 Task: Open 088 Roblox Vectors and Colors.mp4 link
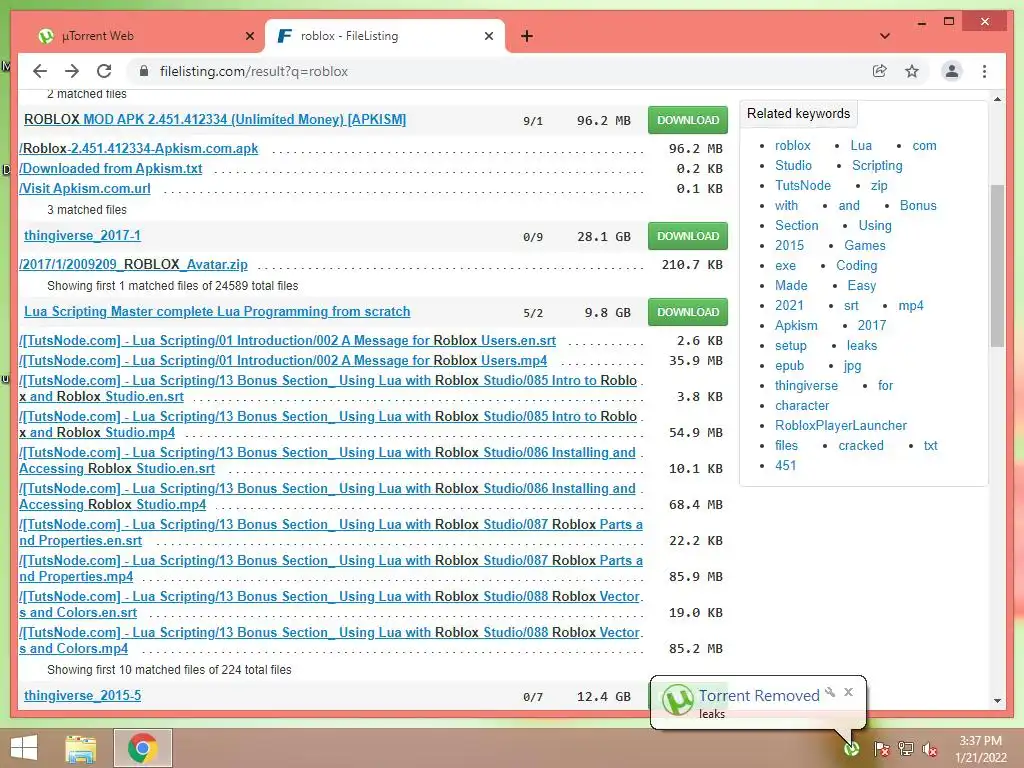tap(330, 641)
